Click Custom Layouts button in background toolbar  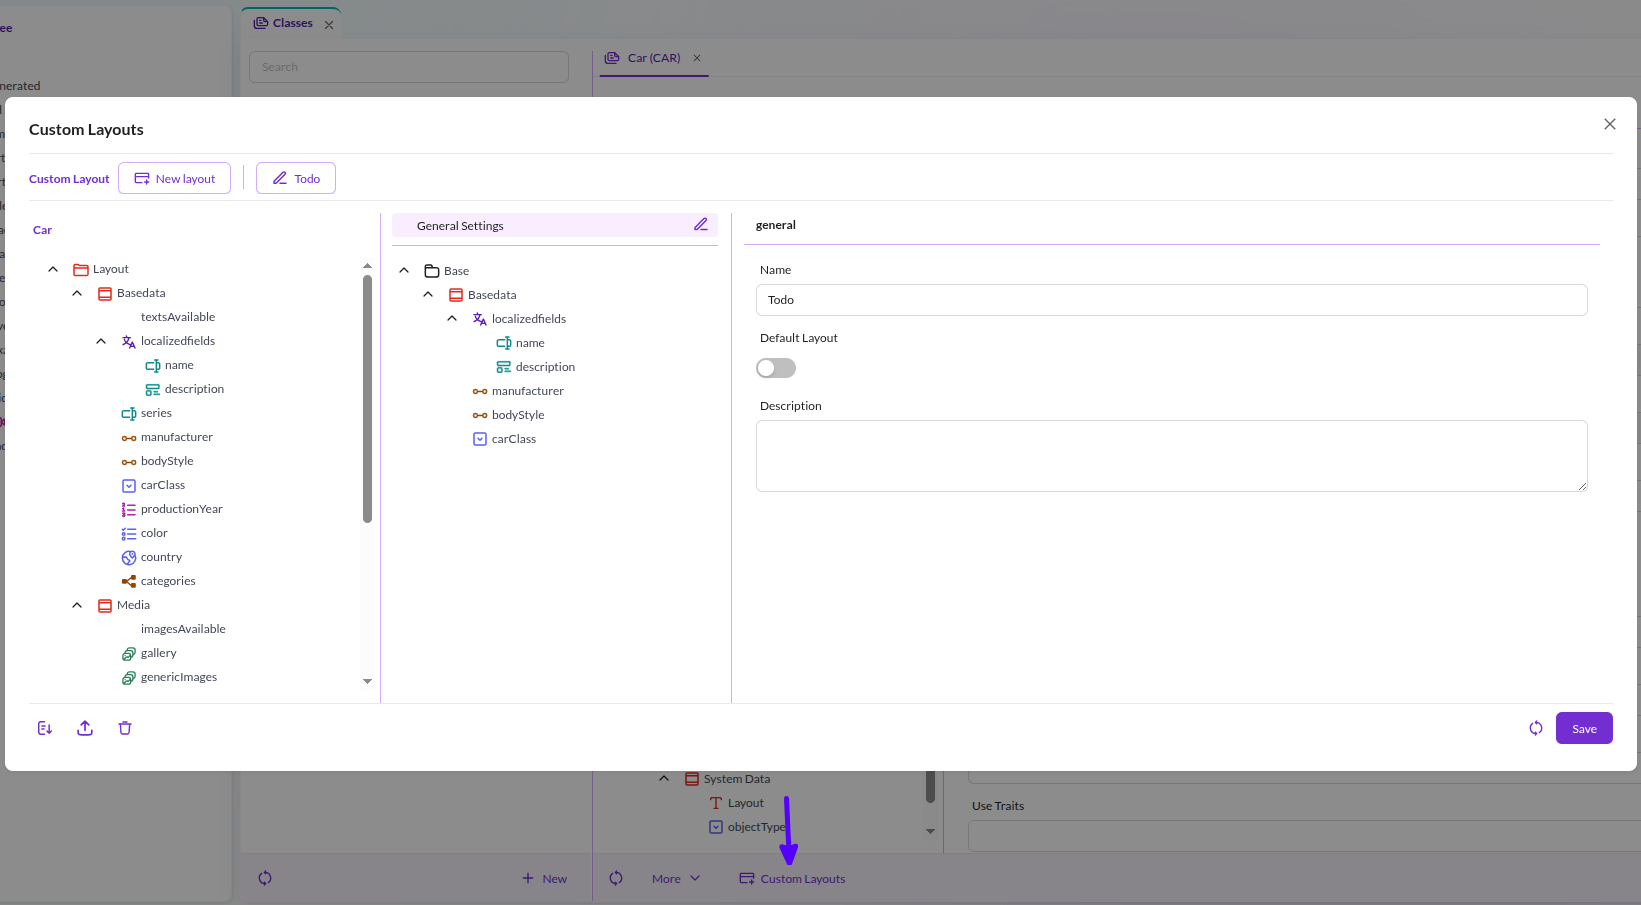pyautogui.click(x=792, y=878)
